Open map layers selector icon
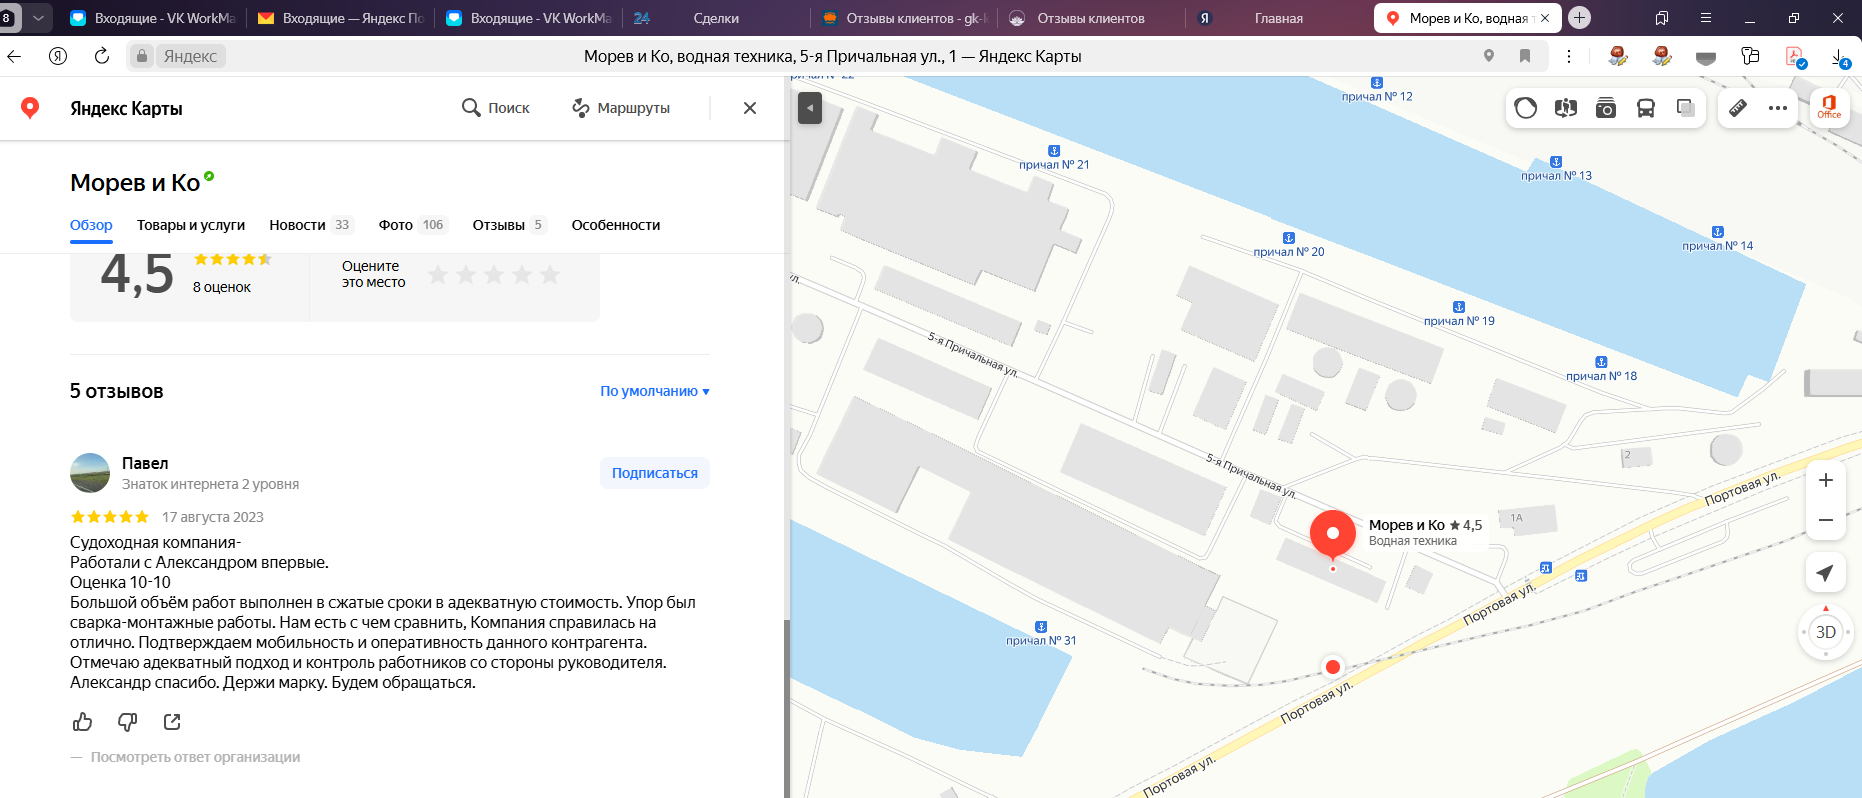Viewport: 1862px width, 798px height. (1686, 108)
